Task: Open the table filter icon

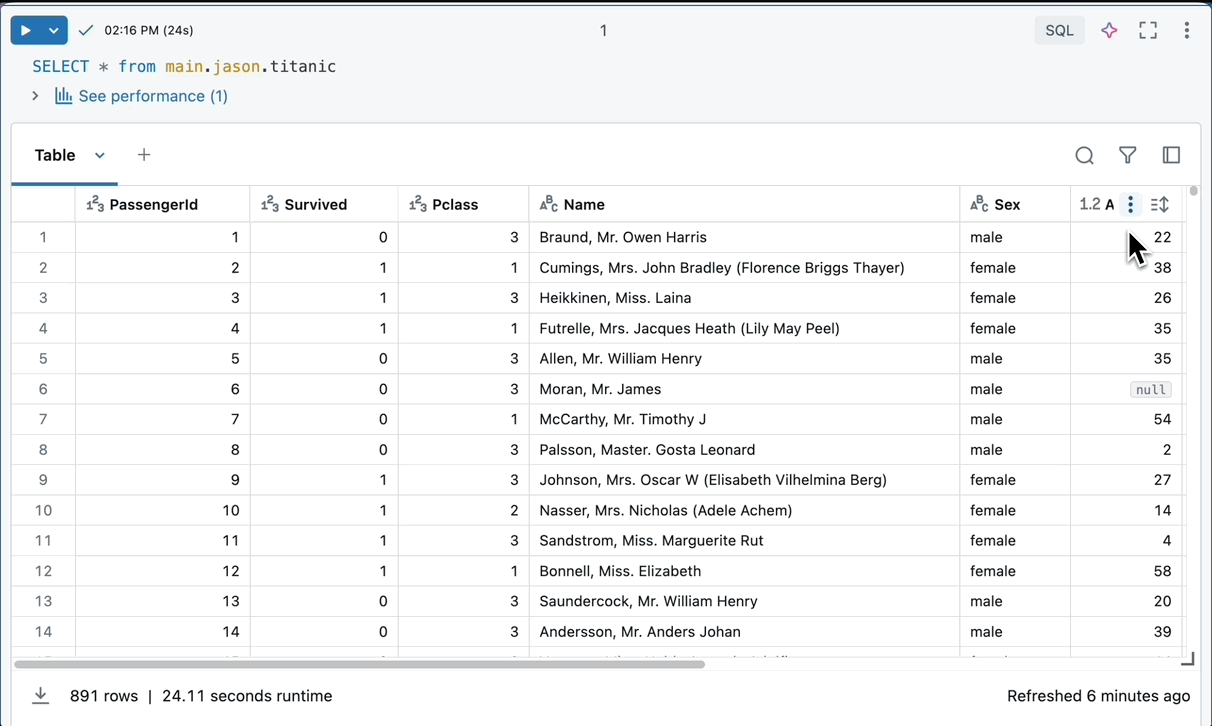Action: 1128,155
